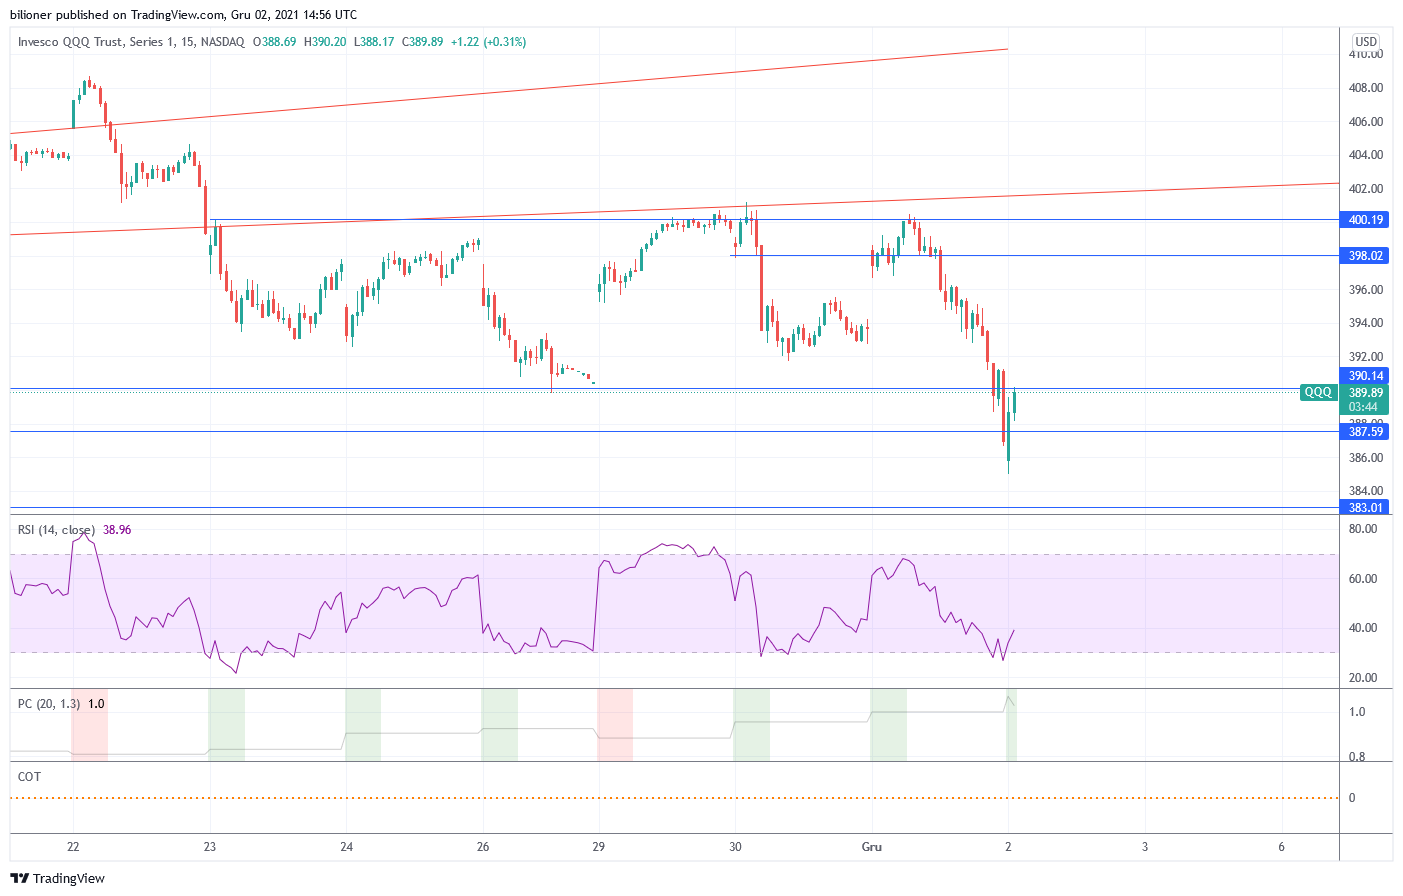Click the current price 389.89 label
The width and height of the screenshot is (1403, 896).
coord(1365,393)
